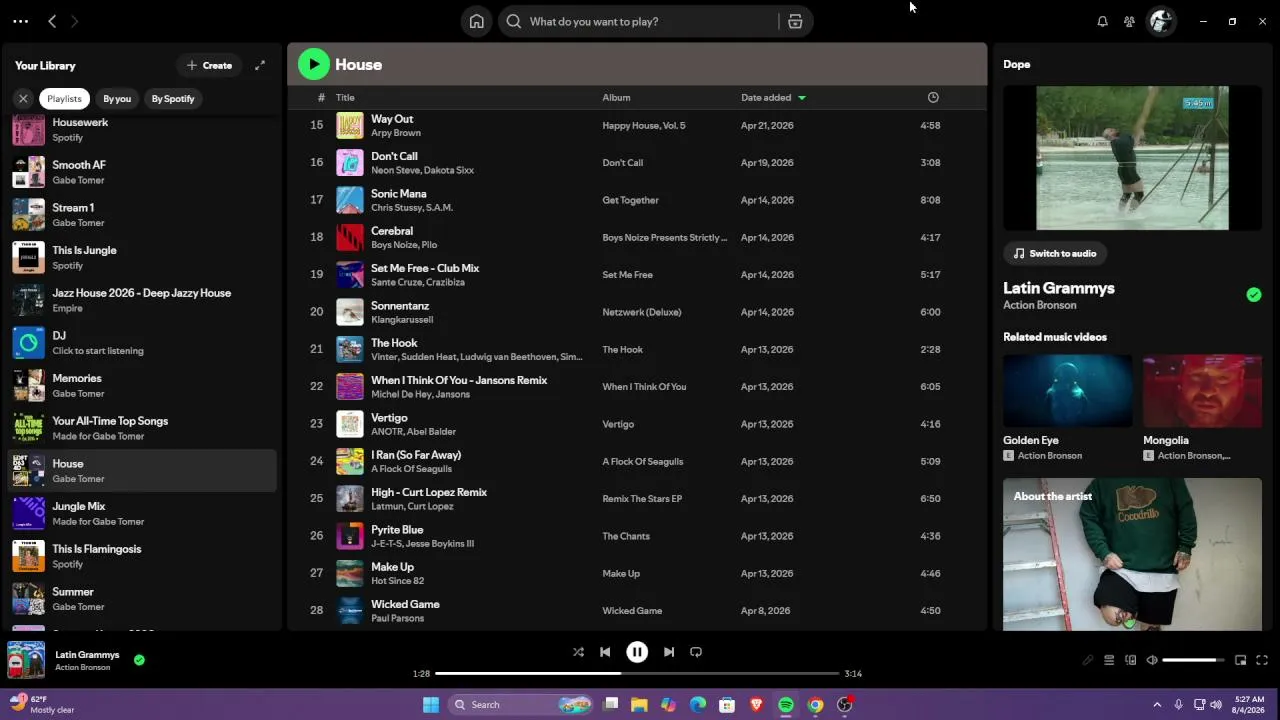Click the now playing album art thumbnail

pos(26,660)
